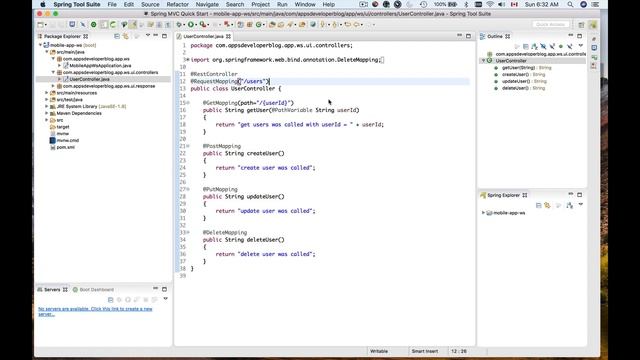Click first toolbar icon in the Servers panel
The width and height of the screenshot is (640, 360).
point(111,300)
